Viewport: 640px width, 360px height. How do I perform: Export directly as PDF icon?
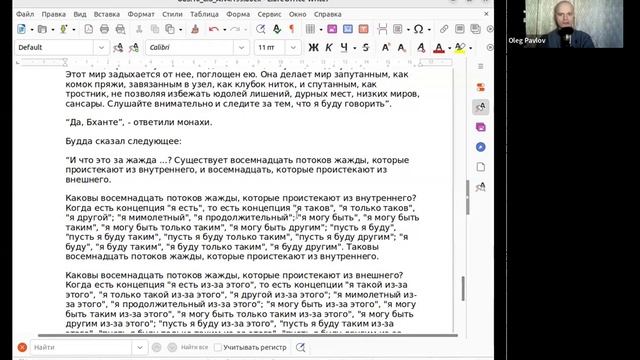[x=89, y=29]
